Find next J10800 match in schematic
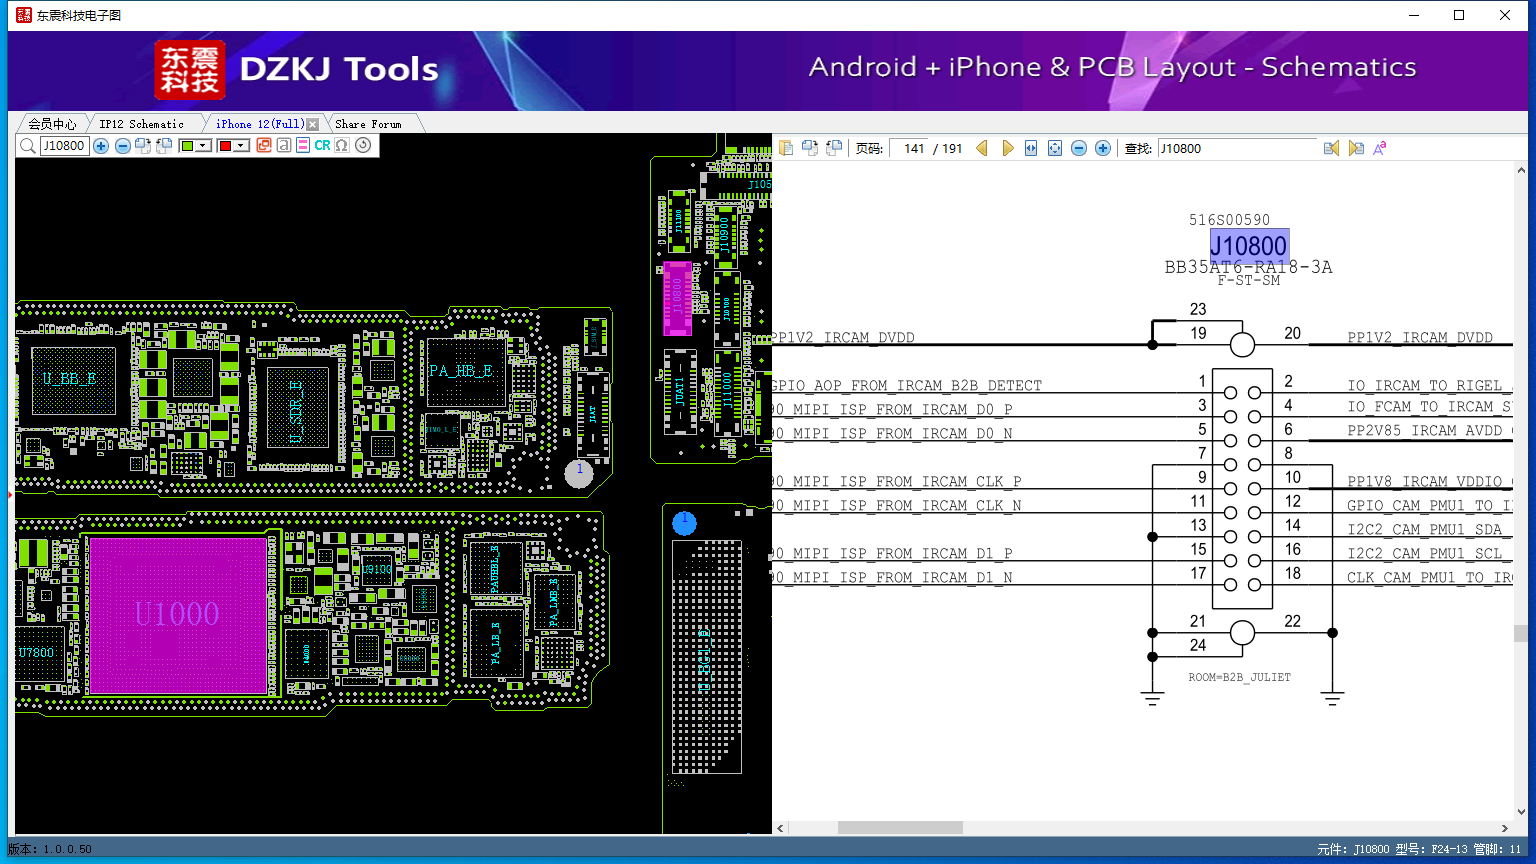 1356,148
